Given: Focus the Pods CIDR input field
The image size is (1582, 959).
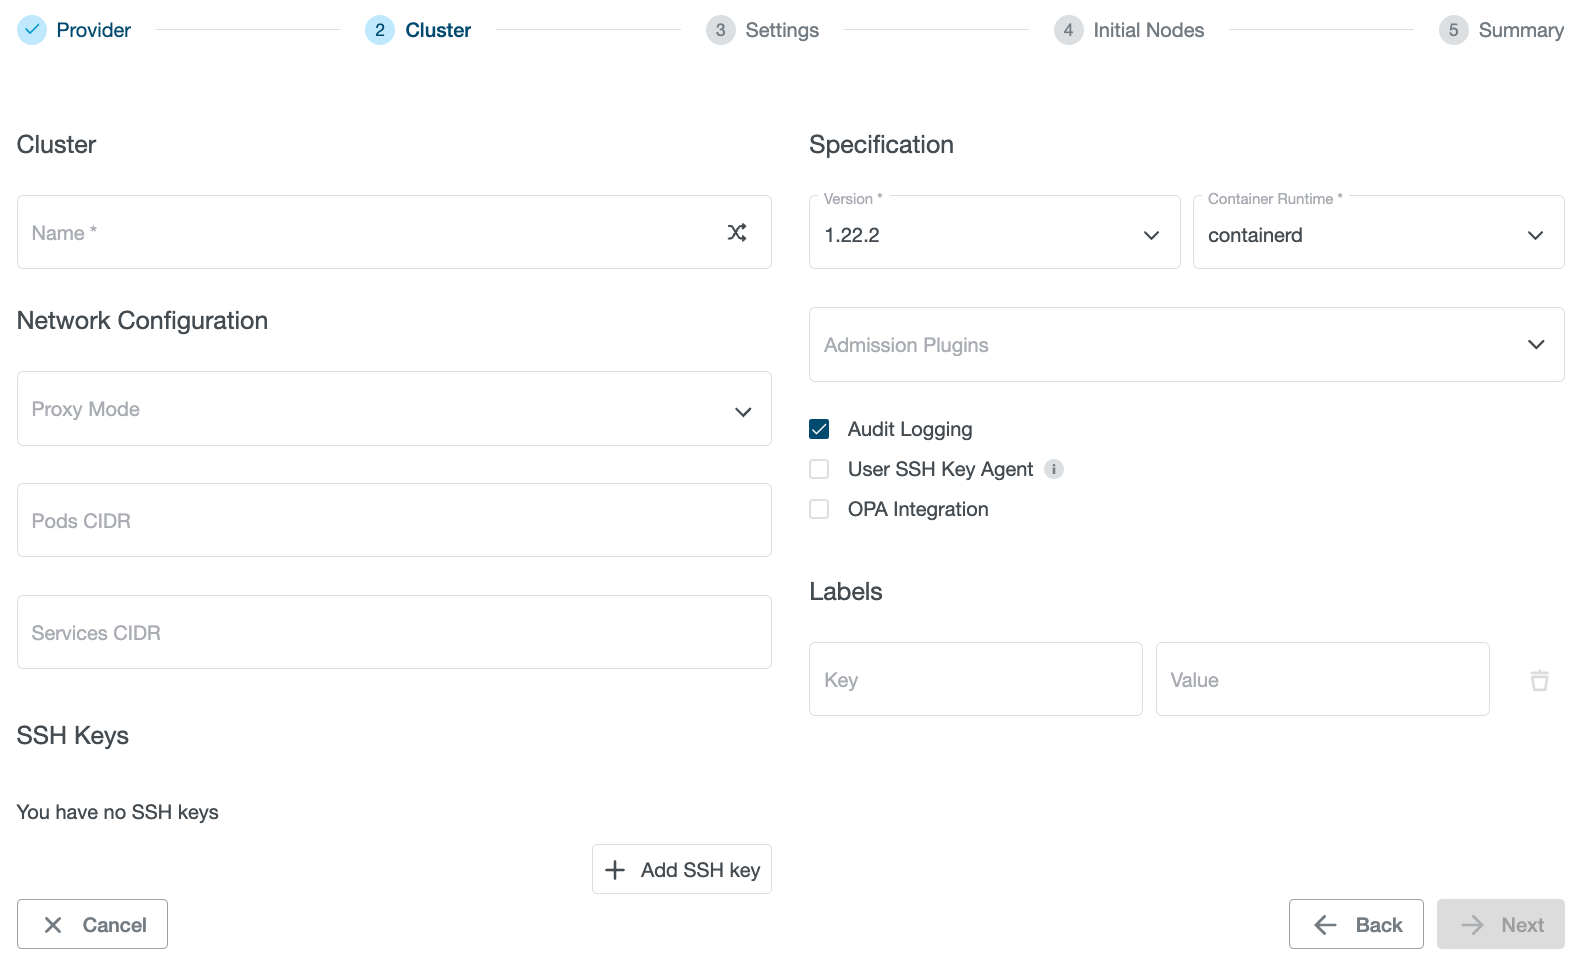Looking at the screenshot, I should point(394,520).
